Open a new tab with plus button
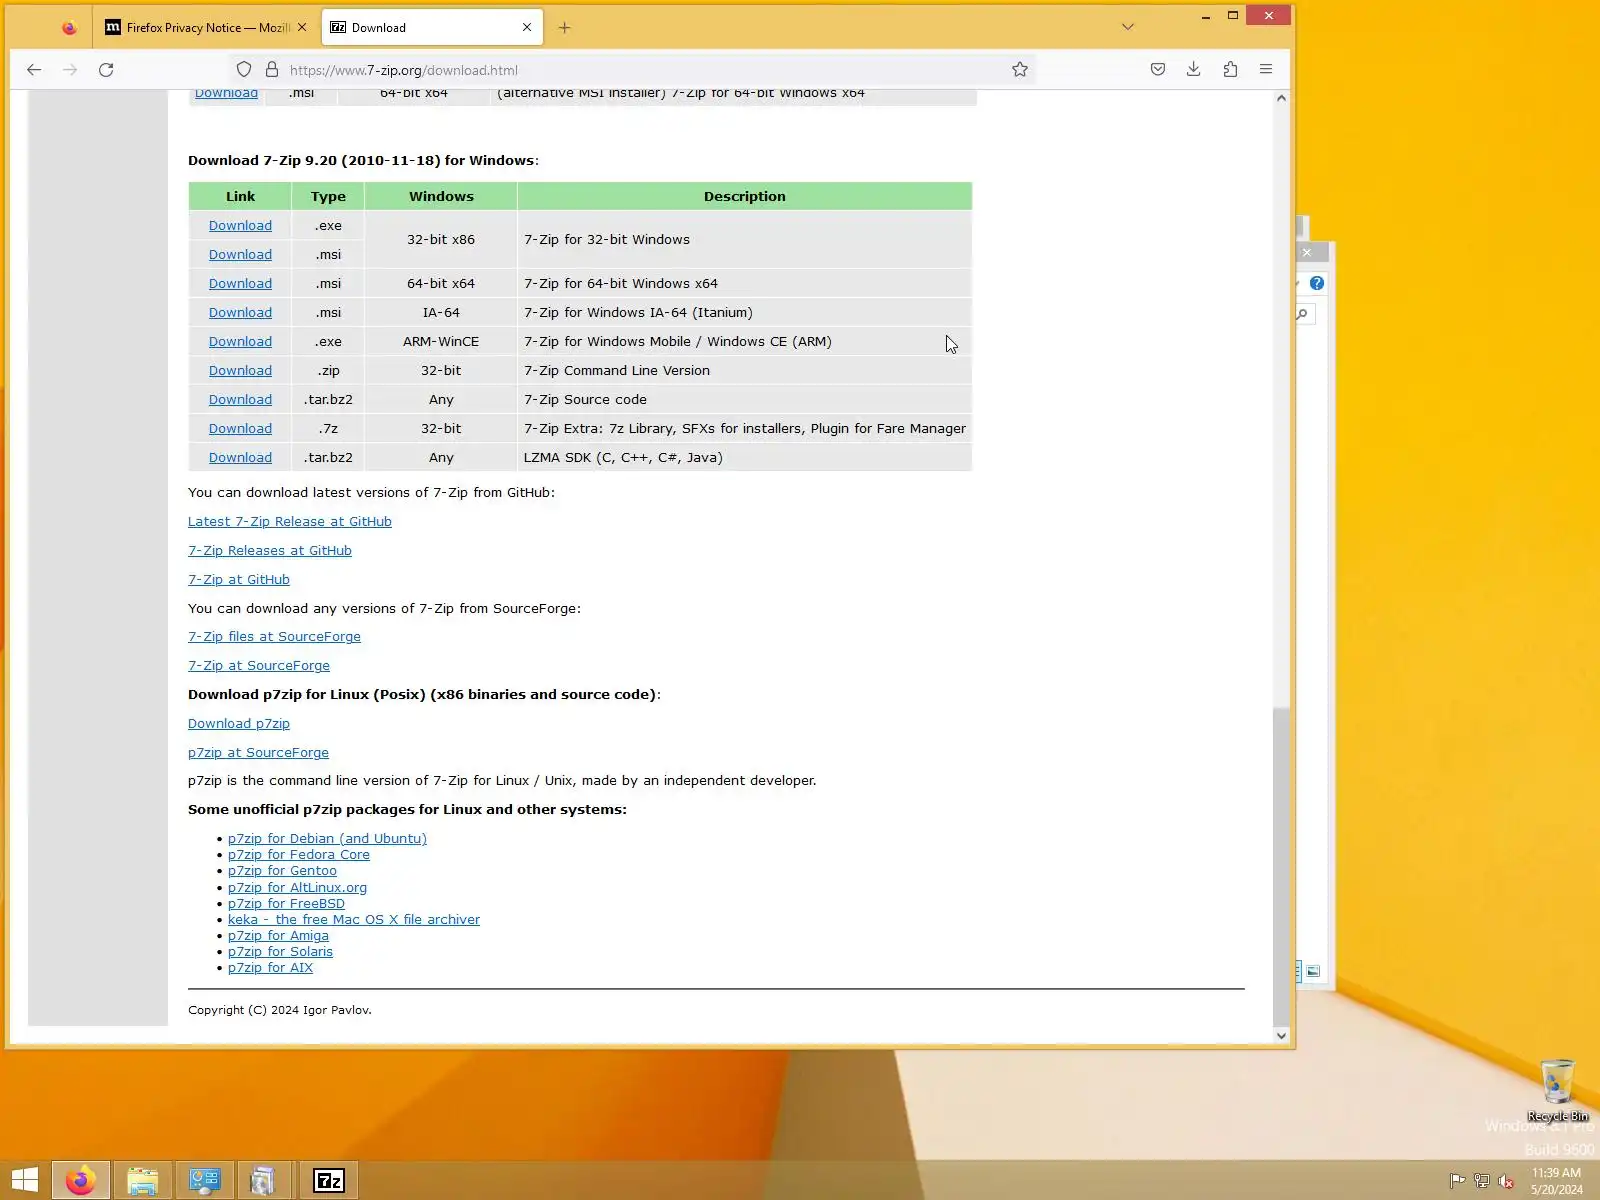Screen dimensions: 1600x1200 point(564,28)
